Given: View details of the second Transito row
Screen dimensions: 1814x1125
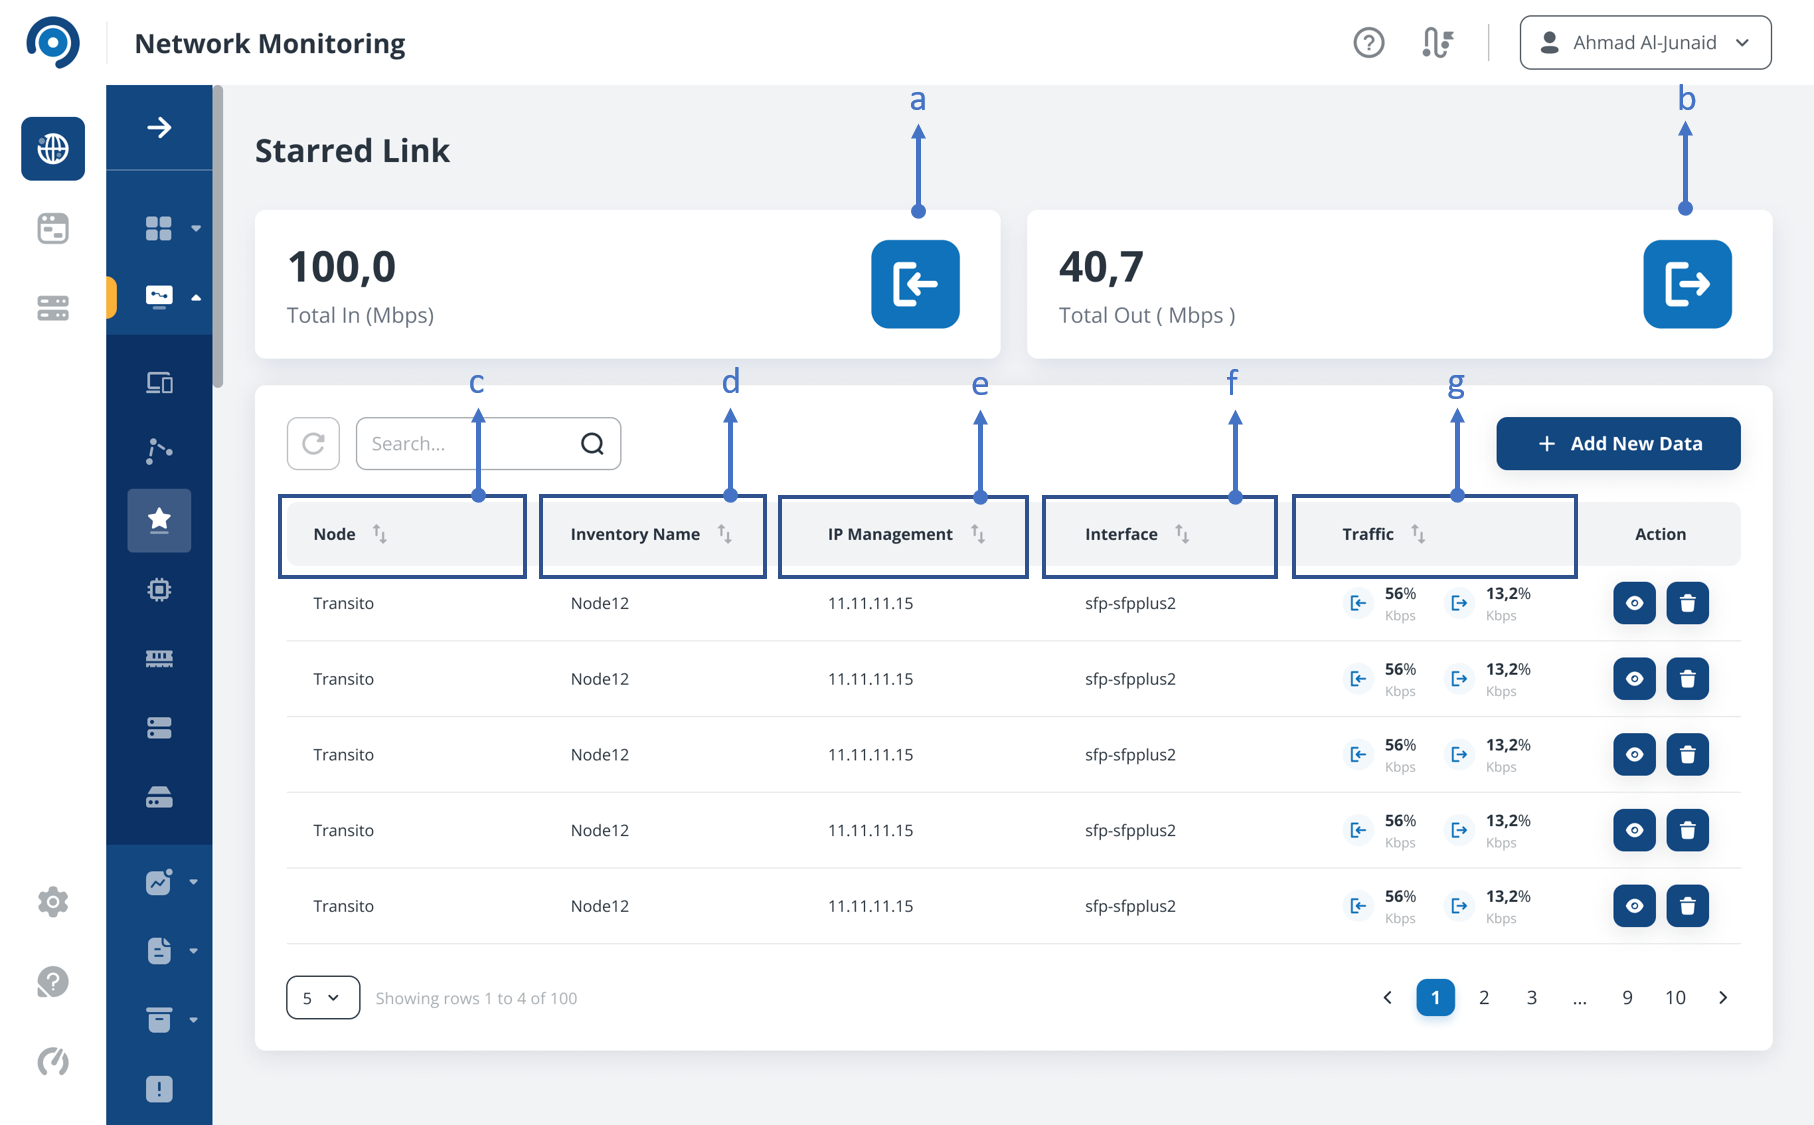Looking at the screenshot, I should [x=1634, y=679].
